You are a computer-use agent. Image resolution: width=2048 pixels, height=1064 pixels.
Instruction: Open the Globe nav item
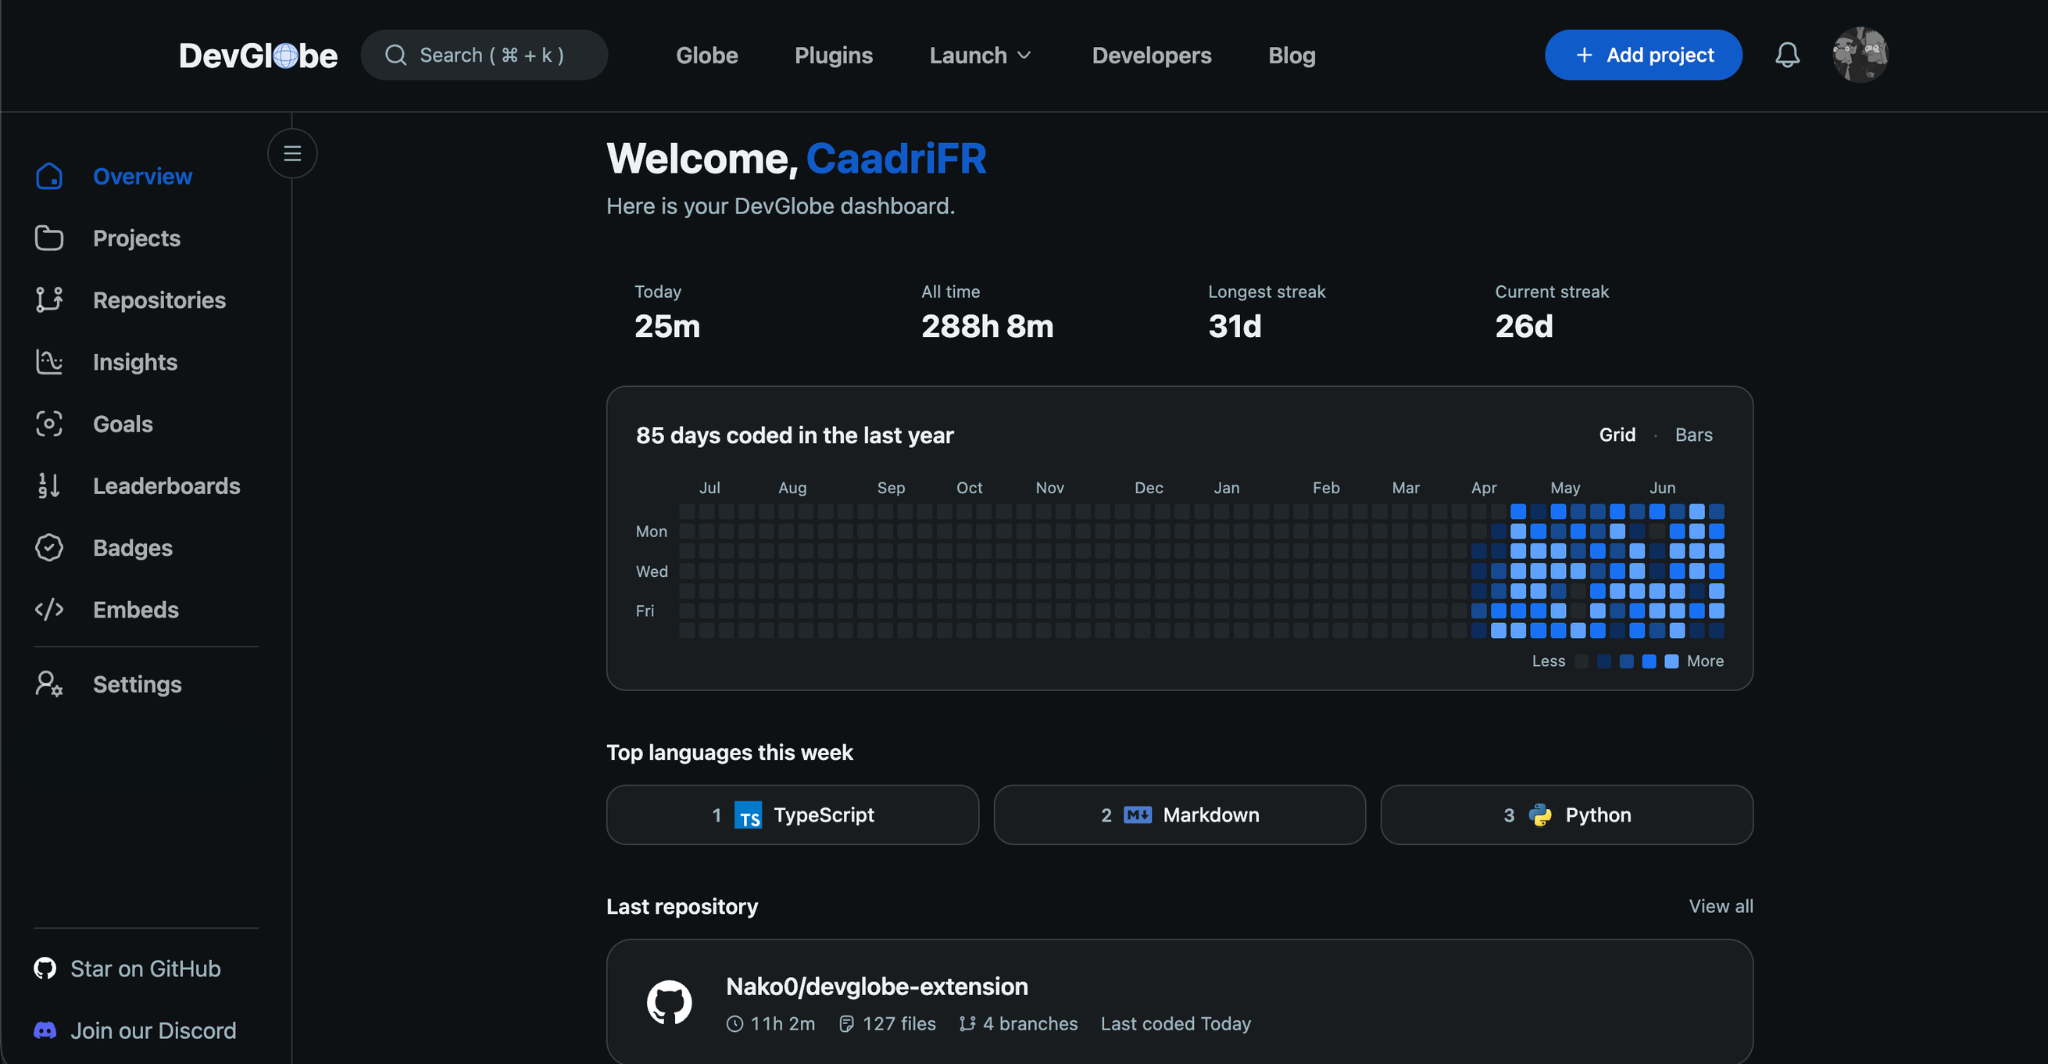coord(707,55)
